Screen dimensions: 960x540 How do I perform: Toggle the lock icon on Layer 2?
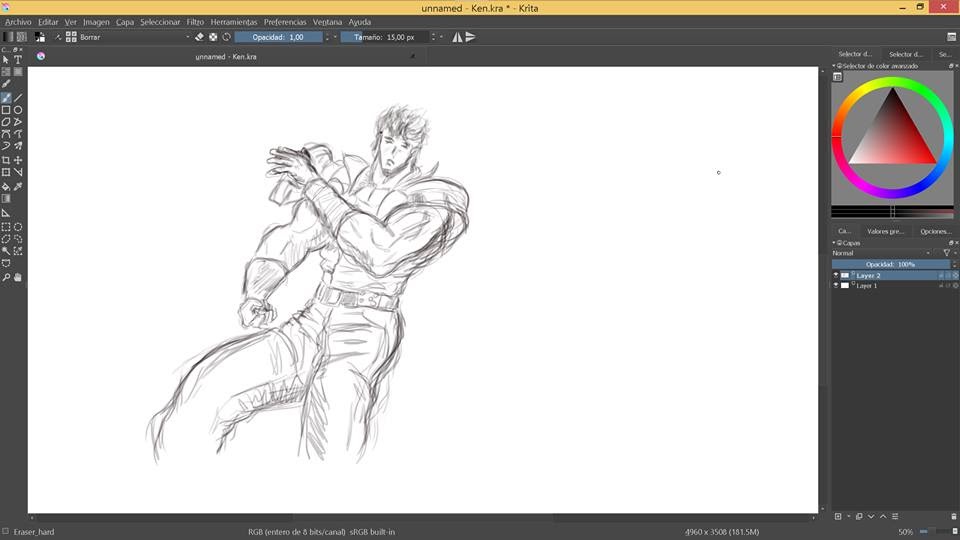pos(942,276)
